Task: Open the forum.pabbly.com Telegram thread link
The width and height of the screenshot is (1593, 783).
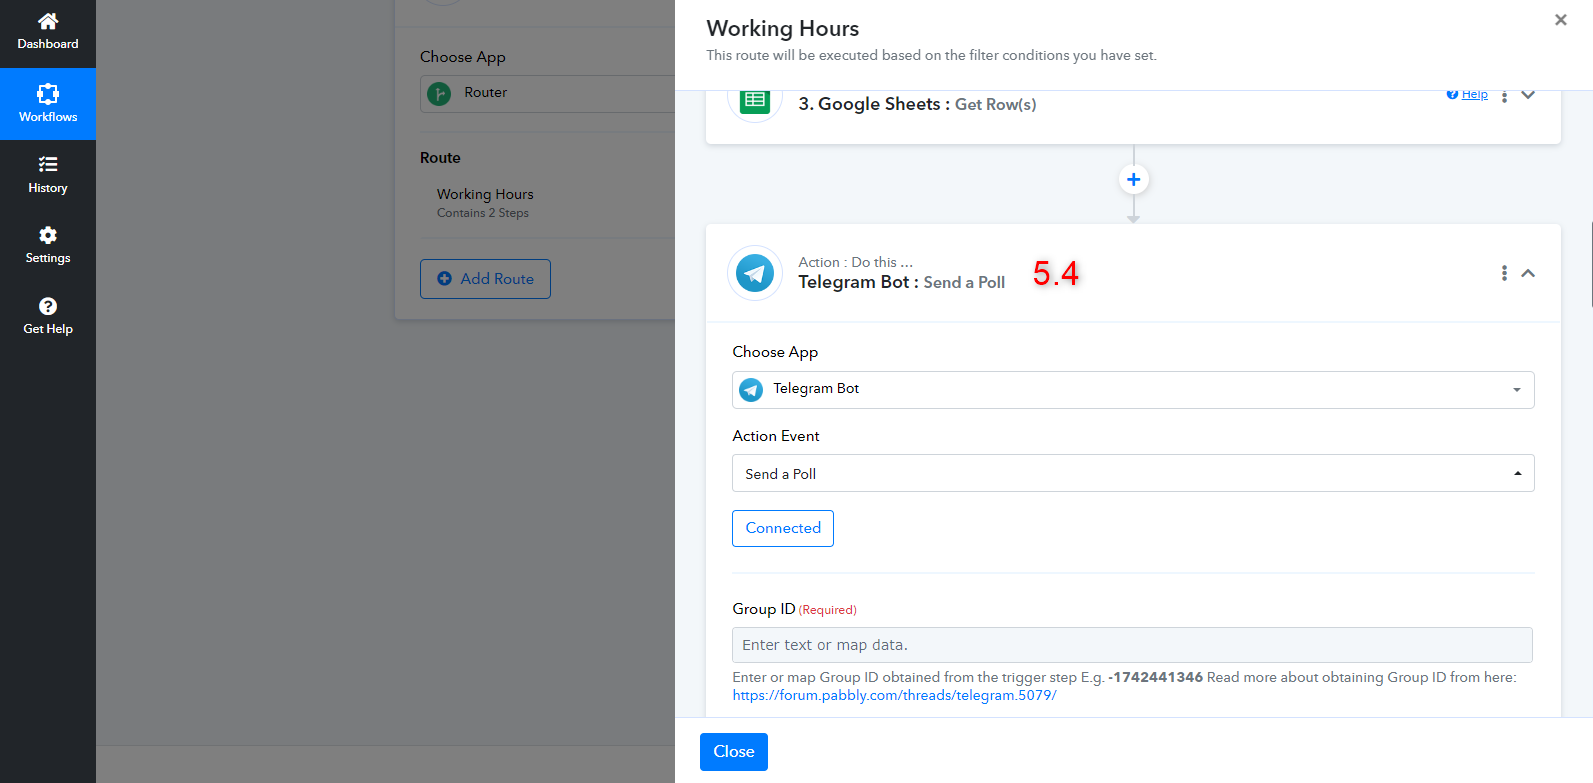Action: click(894, 695)
